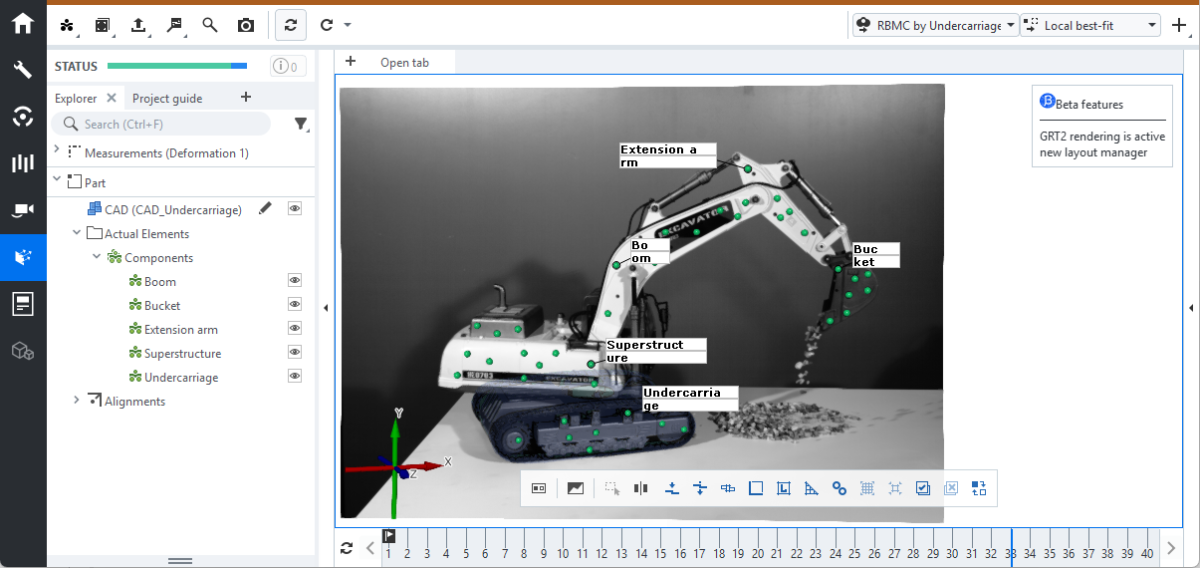Image resolution: width=1200 pixels, height=568 pixels.
Task: Click in the Explorer search field
Action: [165, 124]
